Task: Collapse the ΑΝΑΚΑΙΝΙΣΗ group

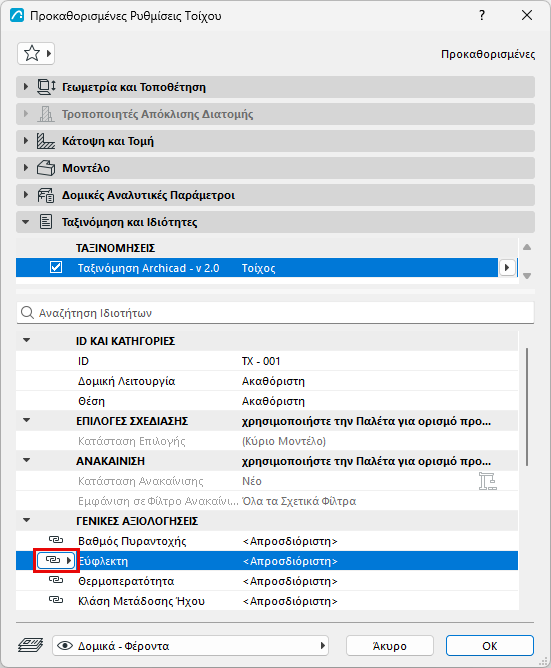Action: tap(26, 460)
